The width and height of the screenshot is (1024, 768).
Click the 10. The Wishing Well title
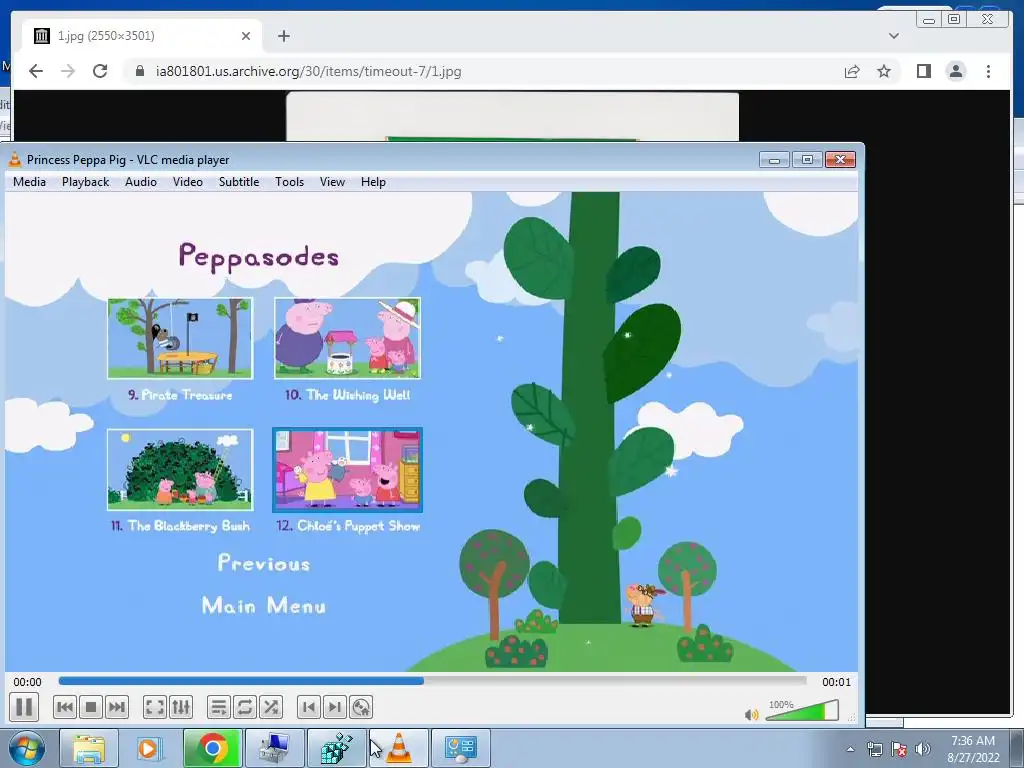pos(347,394)
